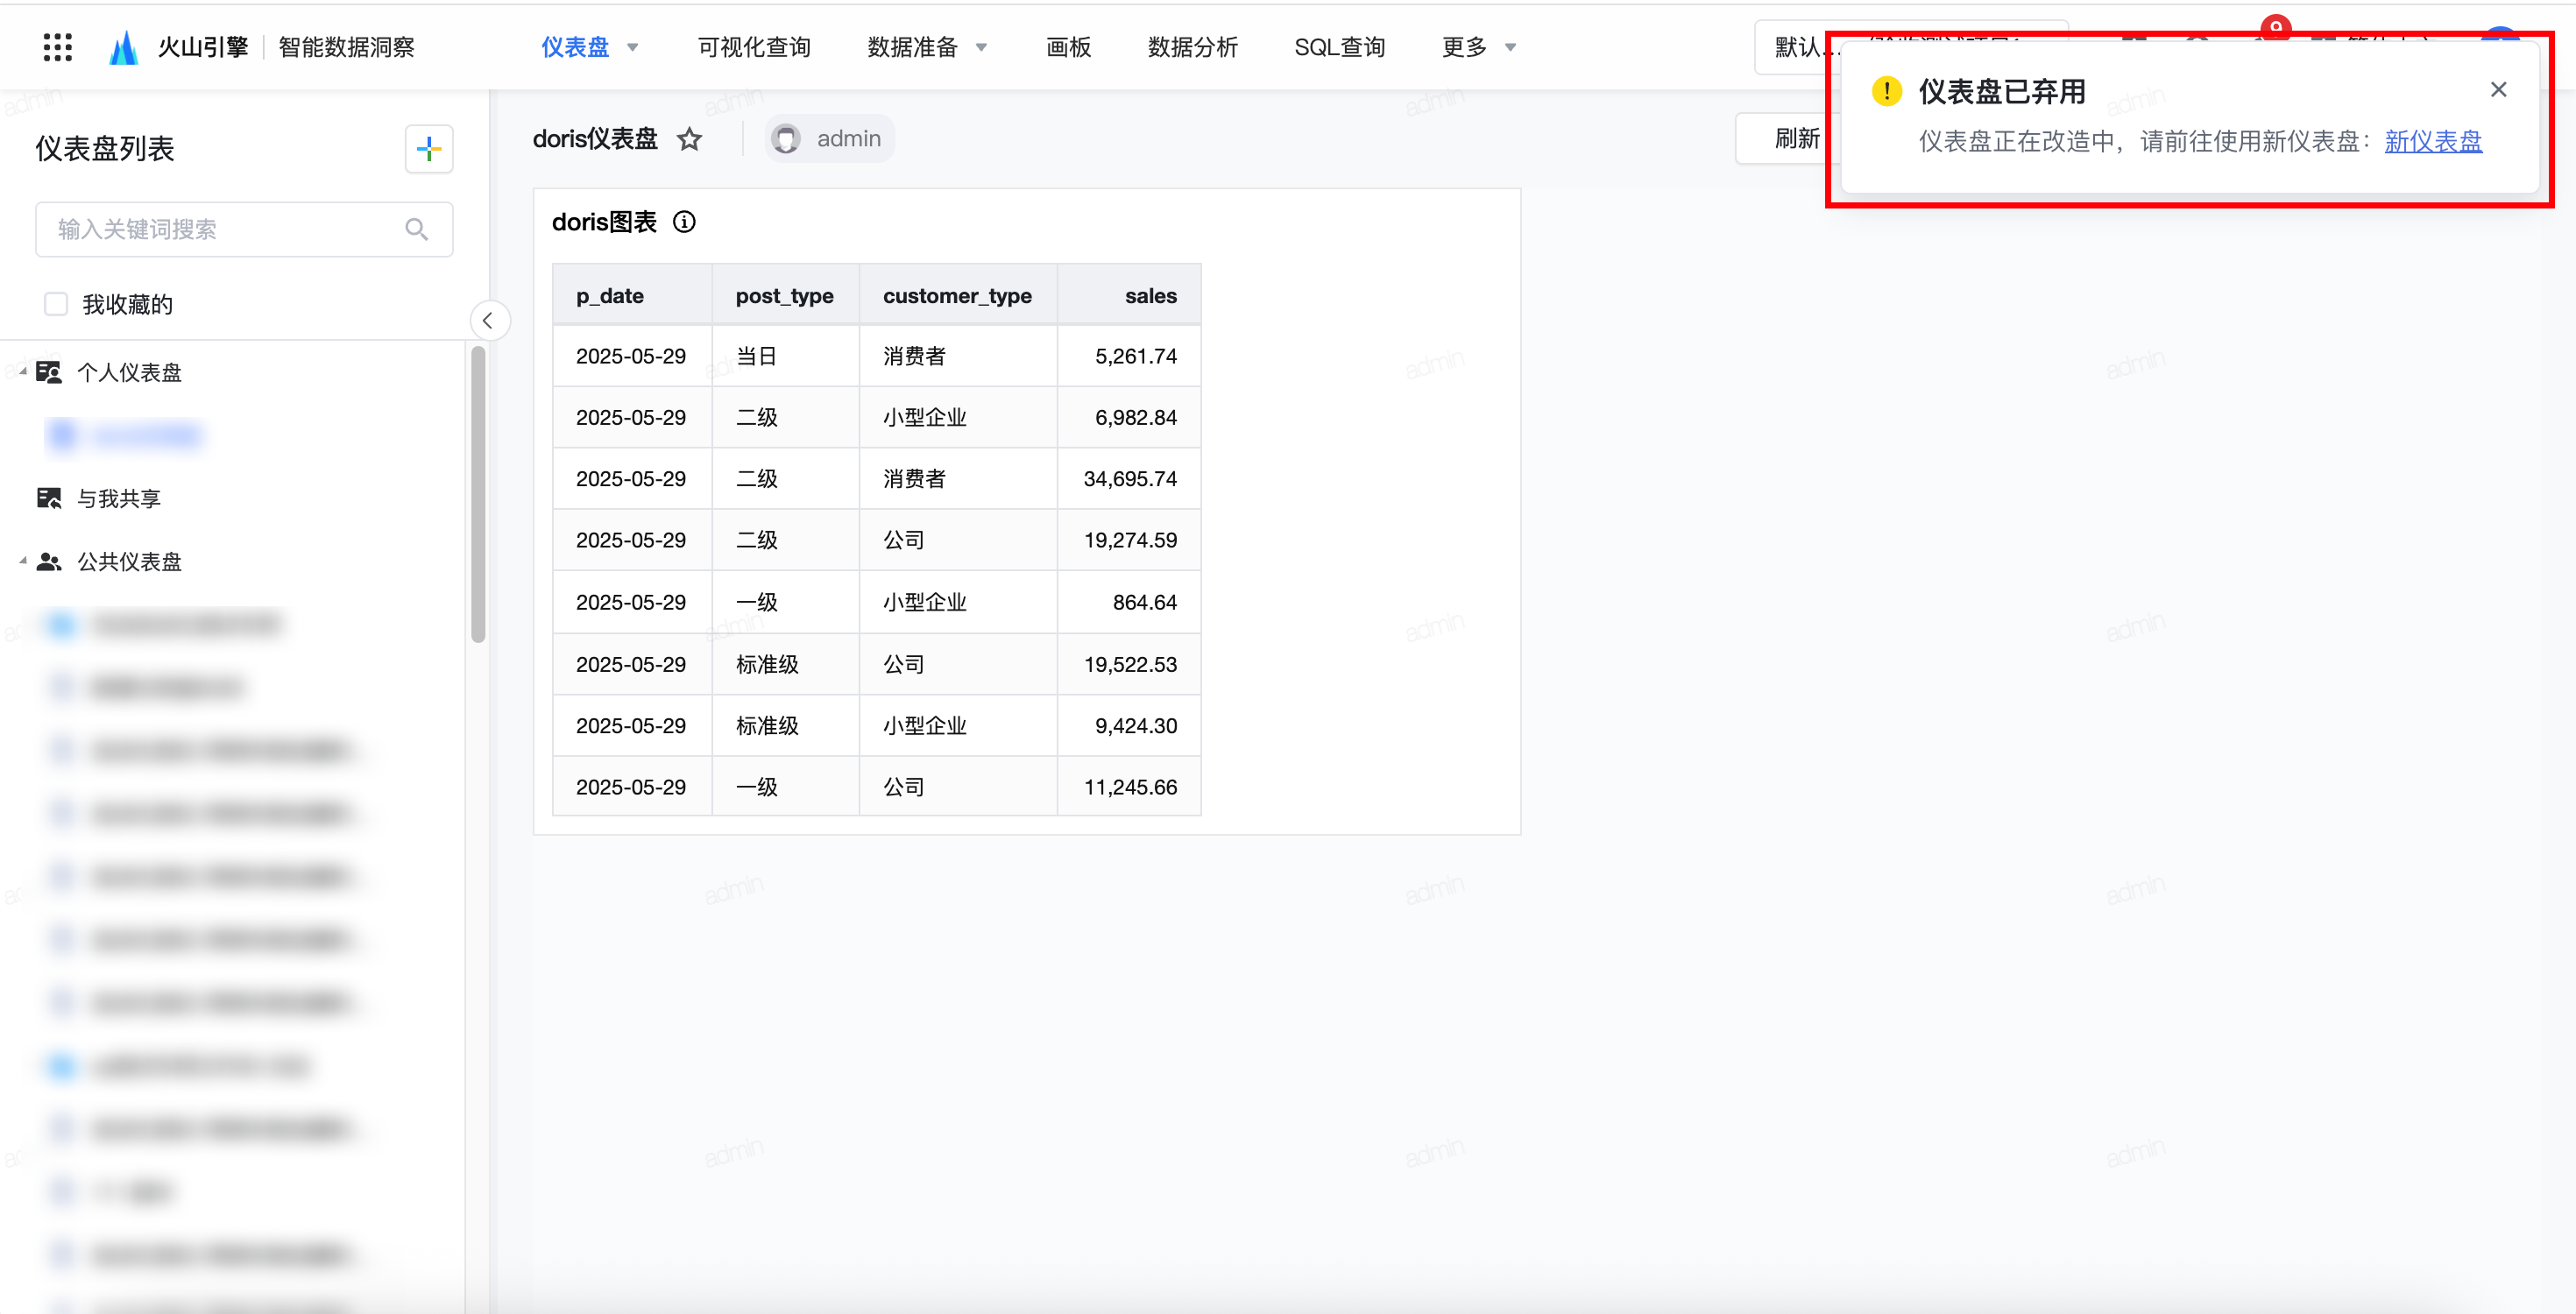Show info for doris图表 chart
The width and height of the screenshot is (2576, 1314).
click(x=684, y=222)
